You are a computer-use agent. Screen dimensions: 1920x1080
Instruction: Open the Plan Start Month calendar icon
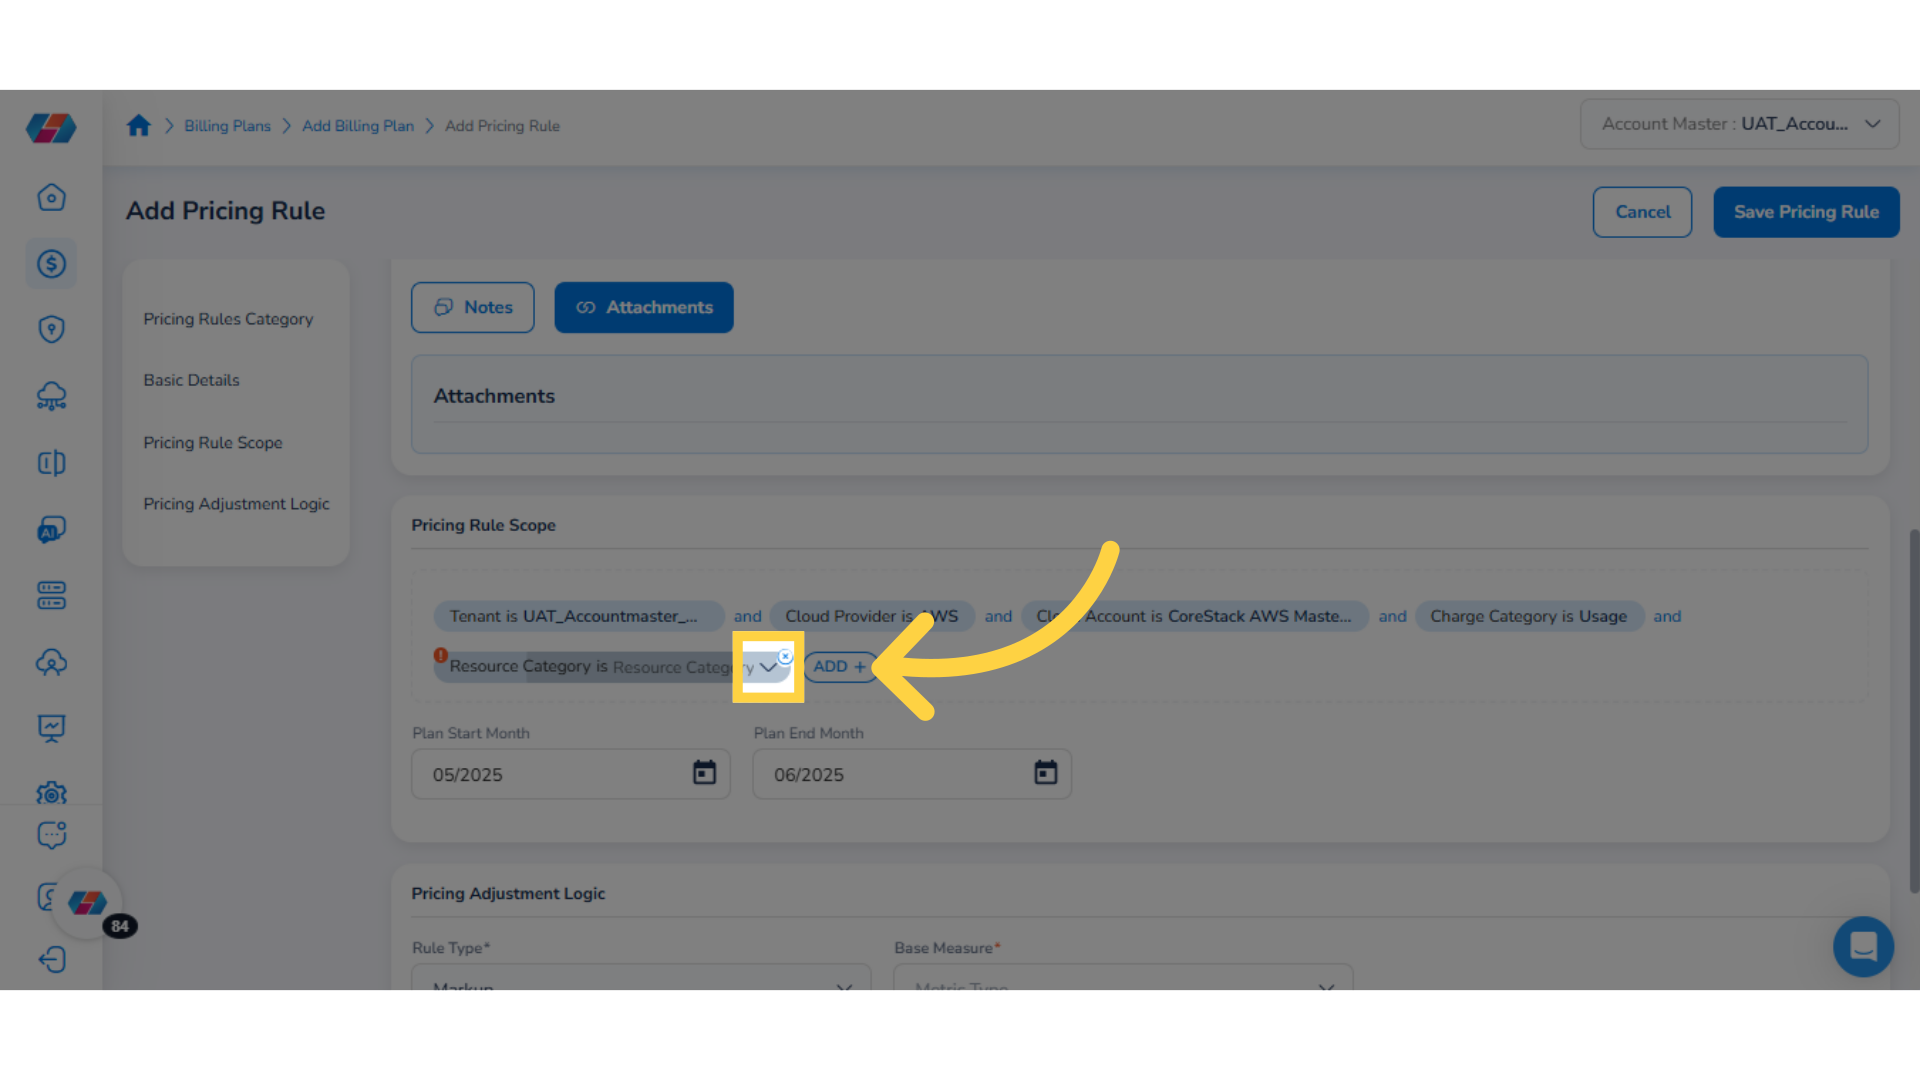[x=704, y=772]
